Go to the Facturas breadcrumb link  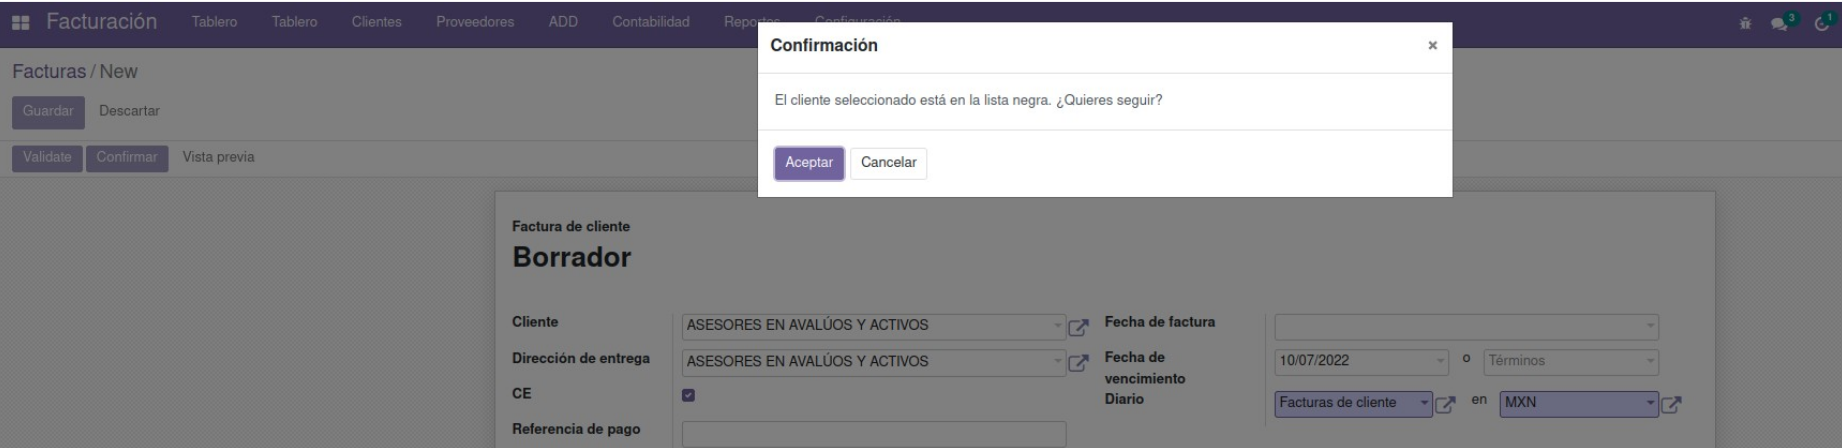click(48, 72)
